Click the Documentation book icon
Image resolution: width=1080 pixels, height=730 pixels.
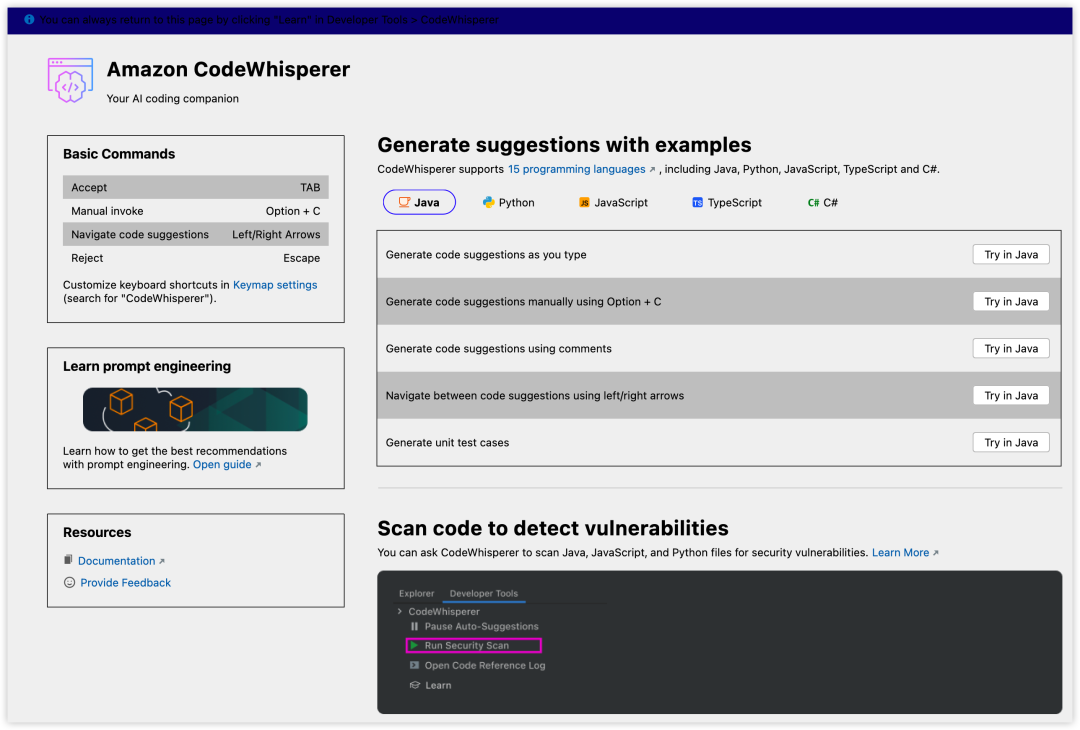68,560
